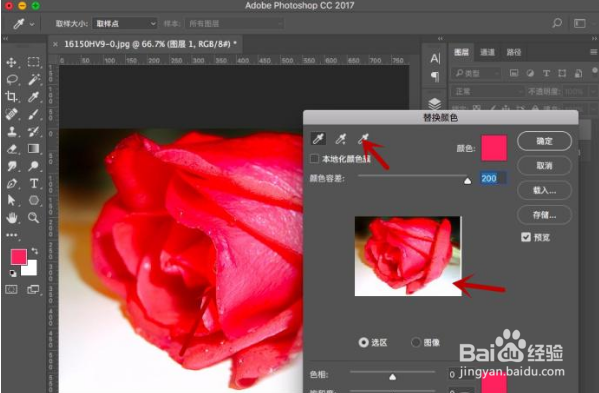Choose the Subtract from Sample eyedropper
Viewport: 599px width, 393px height.
click(363, 139)
